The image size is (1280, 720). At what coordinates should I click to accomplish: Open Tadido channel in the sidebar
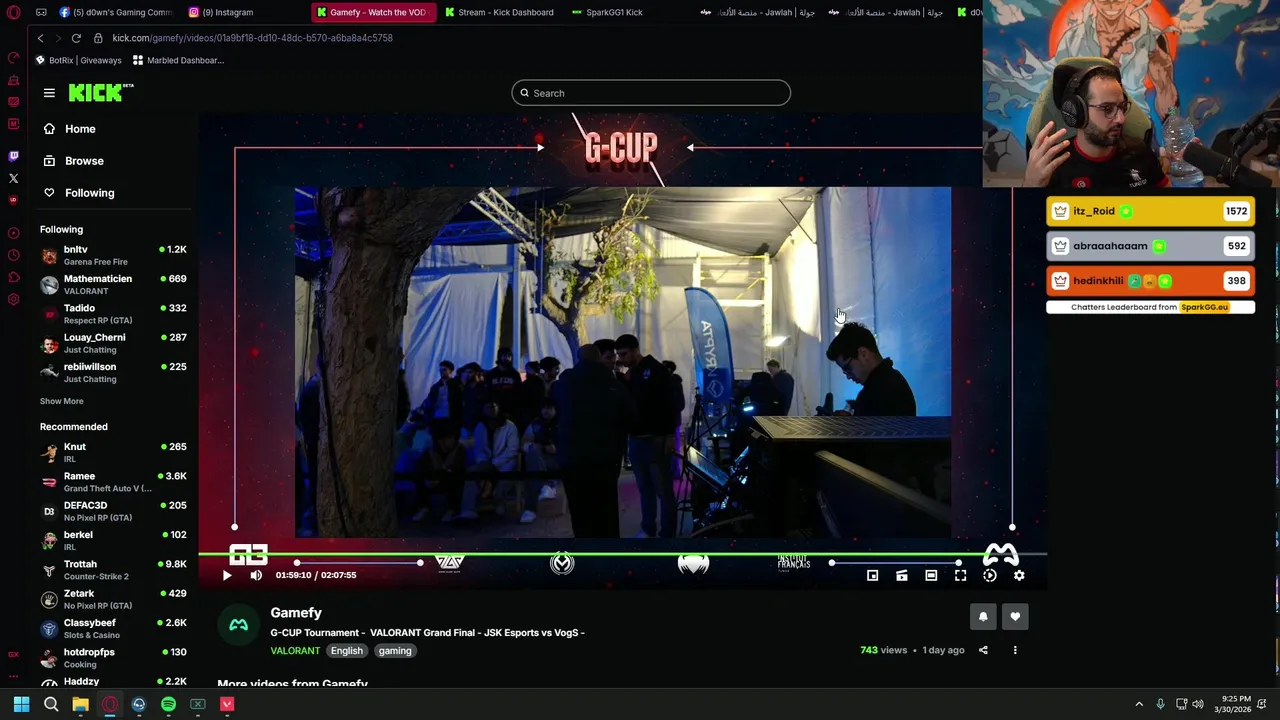click(x=113, y=313)
